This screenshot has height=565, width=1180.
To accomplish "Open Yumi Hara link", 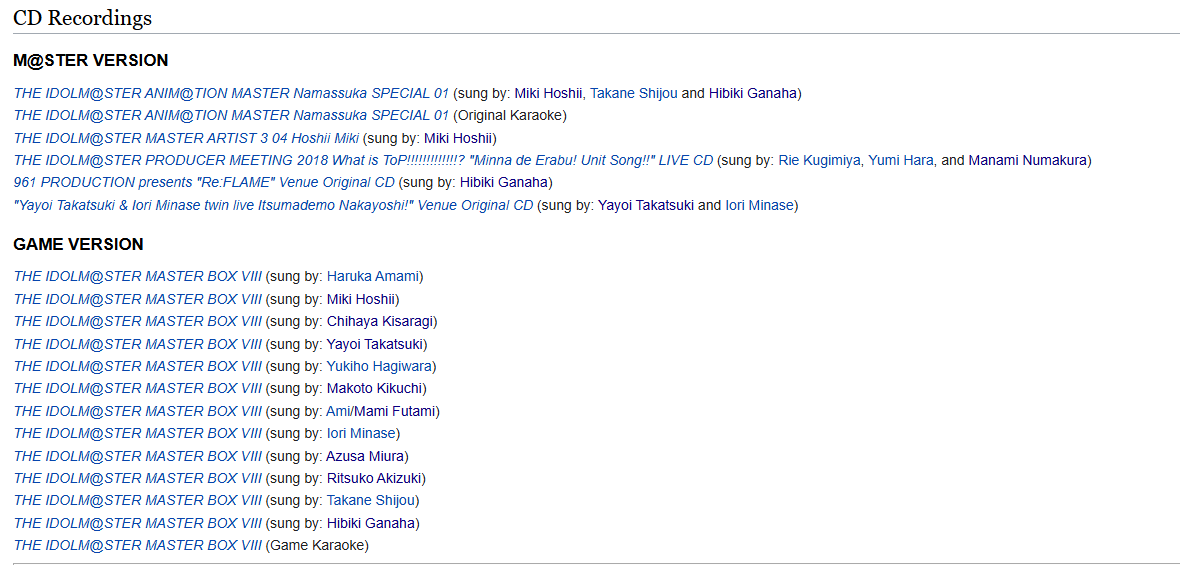I will point(901,160).
